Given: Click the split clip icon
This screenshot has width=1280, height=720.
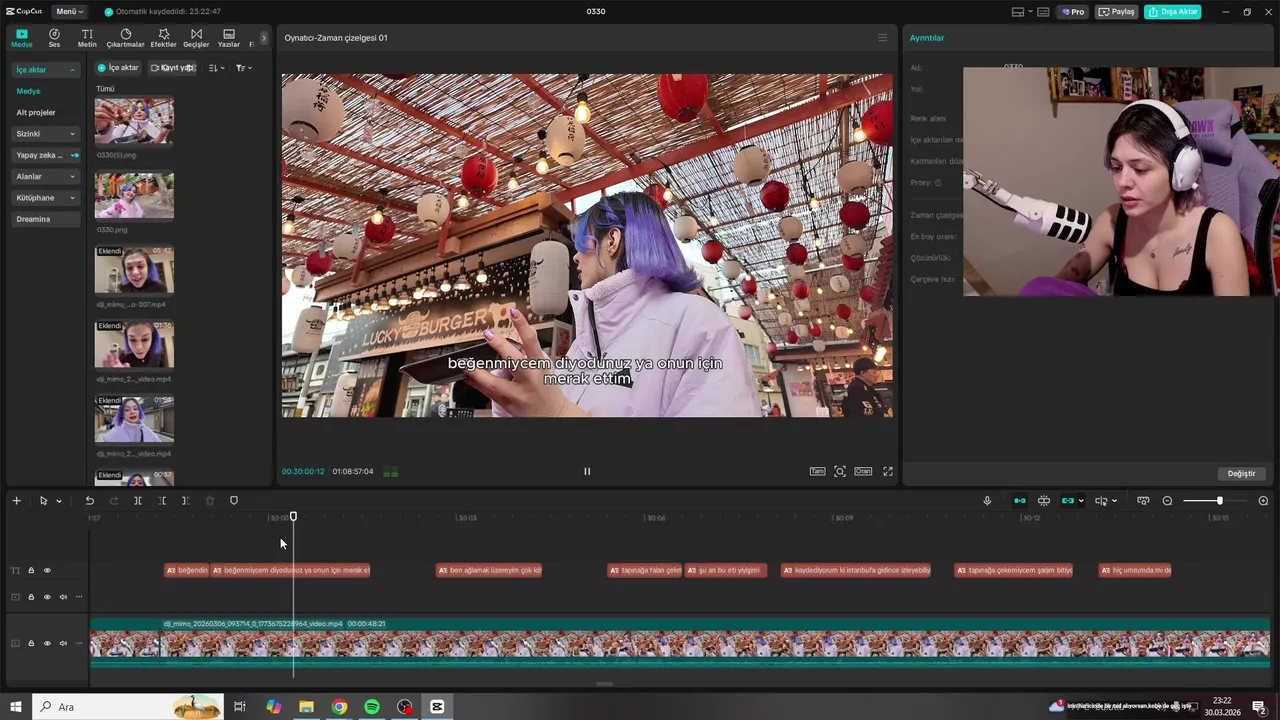Looking at the screenshot, I should [x=138, y=501].
